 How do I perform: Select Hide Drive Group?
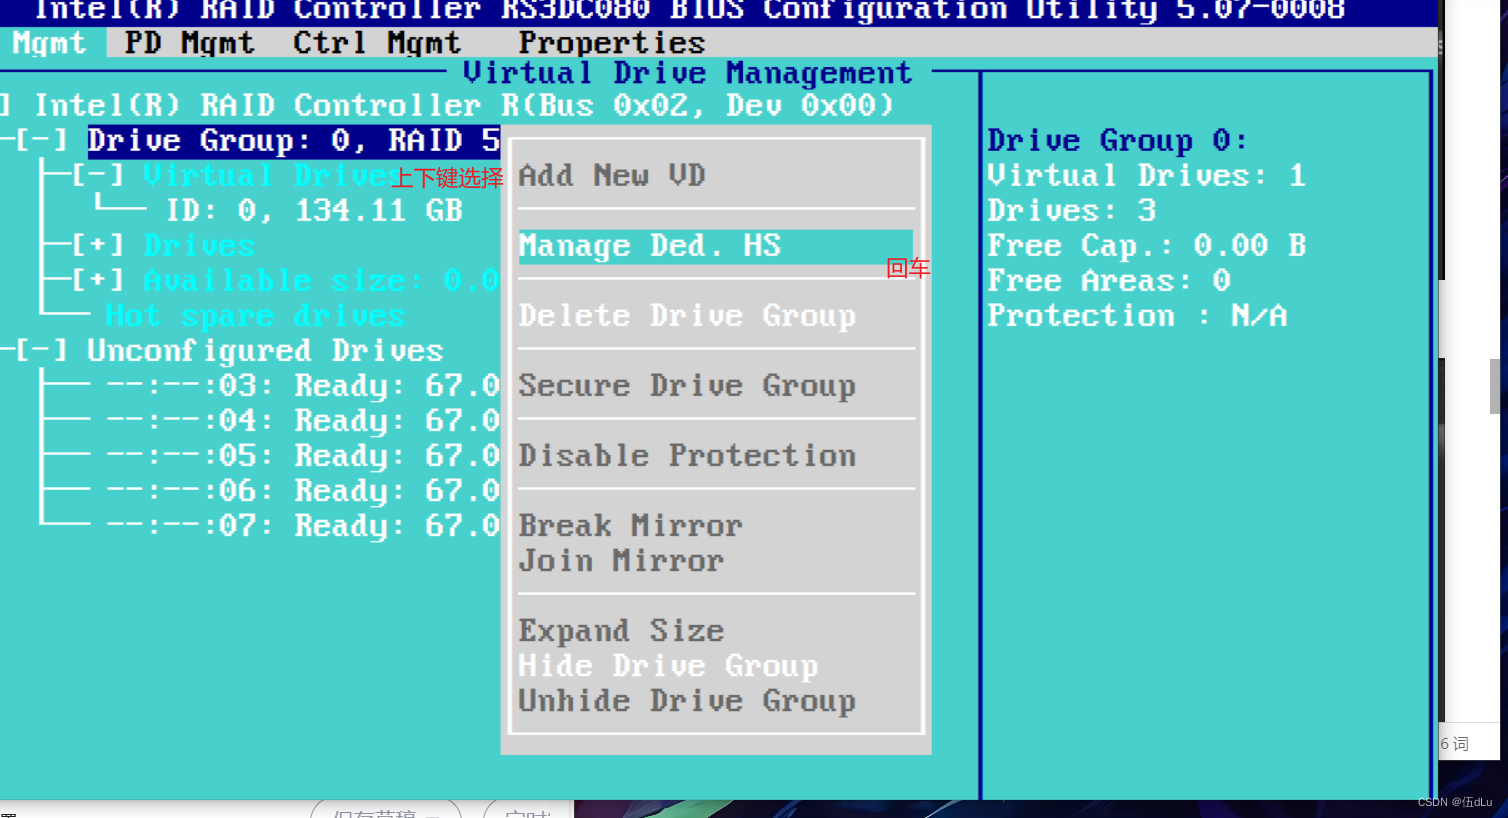[668, 666]
